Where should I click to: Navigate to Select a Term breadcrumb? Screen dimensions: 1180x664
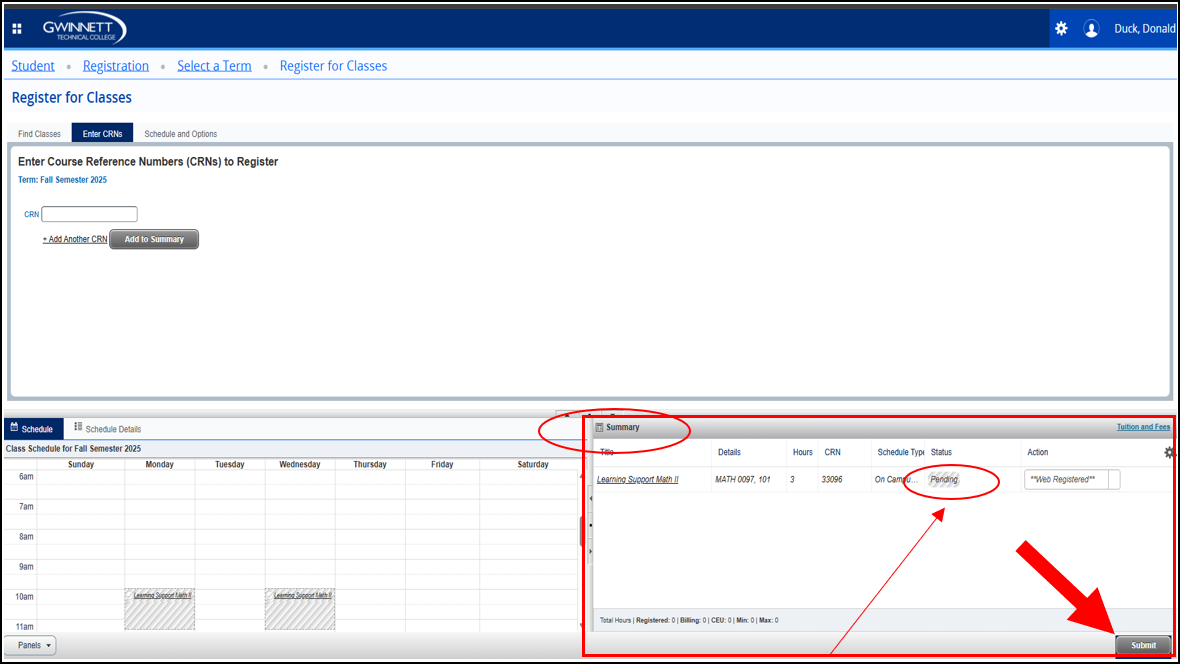(x=214, y=66)
